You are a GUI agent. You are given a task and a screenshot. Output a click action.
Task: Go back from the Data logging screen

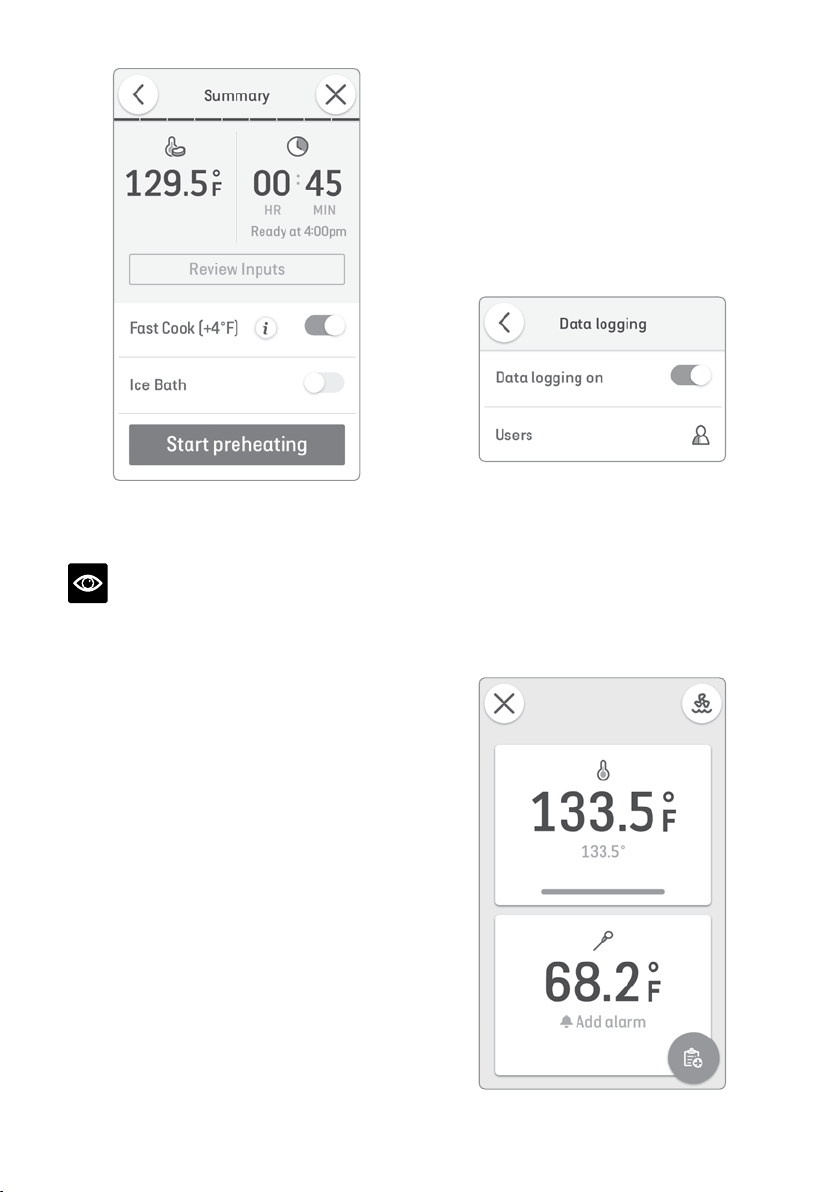(504, 322)
